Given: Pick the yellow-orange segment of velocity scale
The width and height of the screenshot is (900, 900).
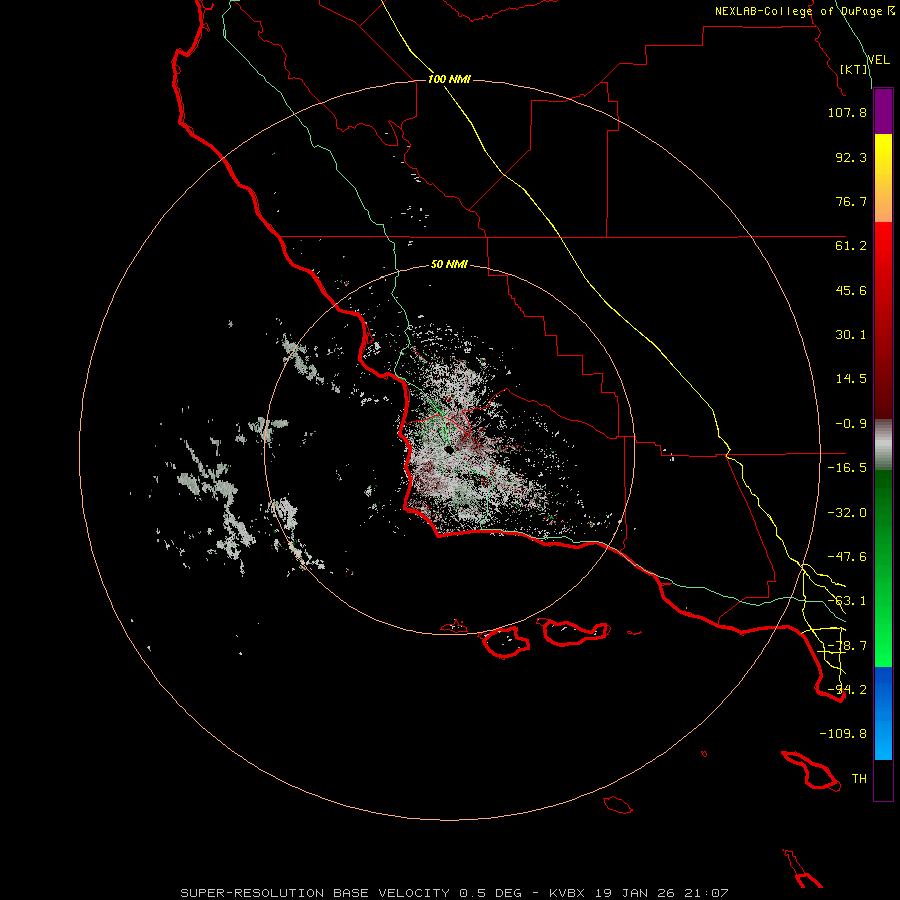Looking at the screenshot, I should click(883, 178).
